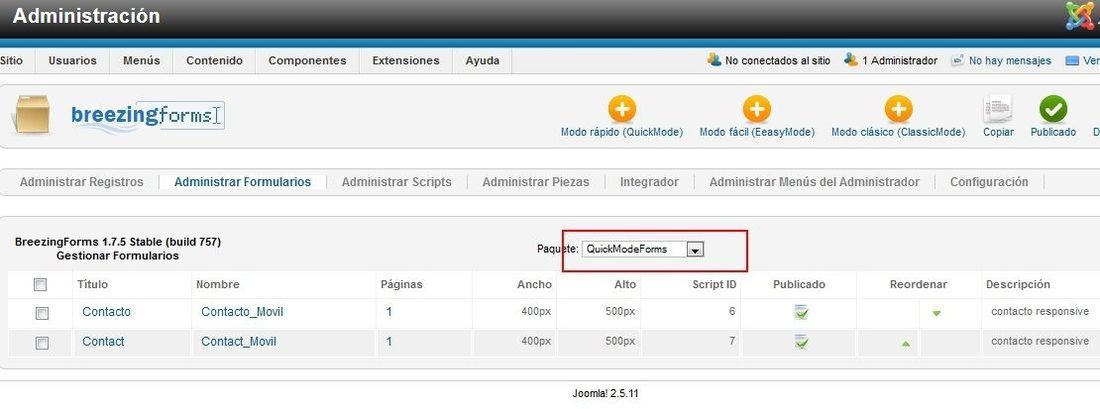1100x409 pixels.
Task: Open the Extensiones menu
Action: [x=405, y=60]
